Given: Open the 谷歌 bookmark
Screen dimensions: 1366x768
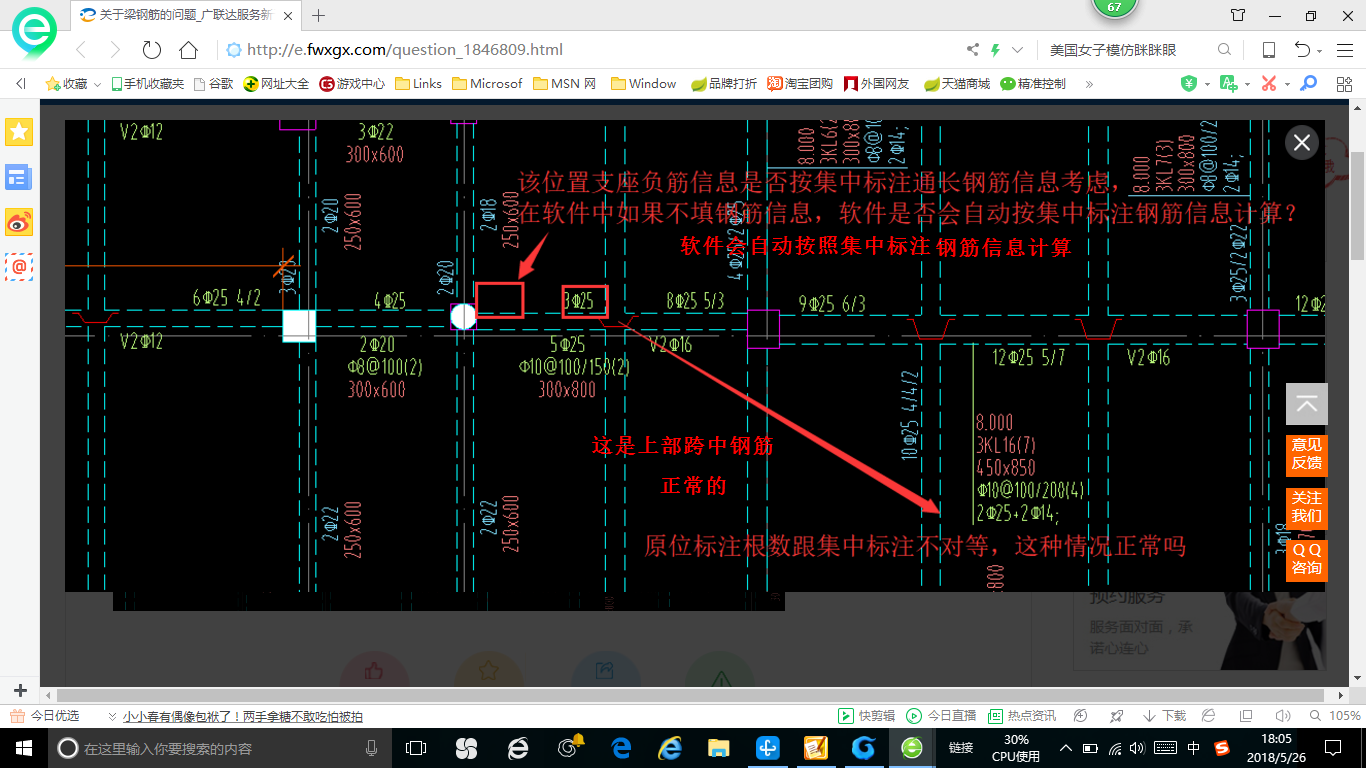Looking at the screenshot, I should tap(213, 84).
